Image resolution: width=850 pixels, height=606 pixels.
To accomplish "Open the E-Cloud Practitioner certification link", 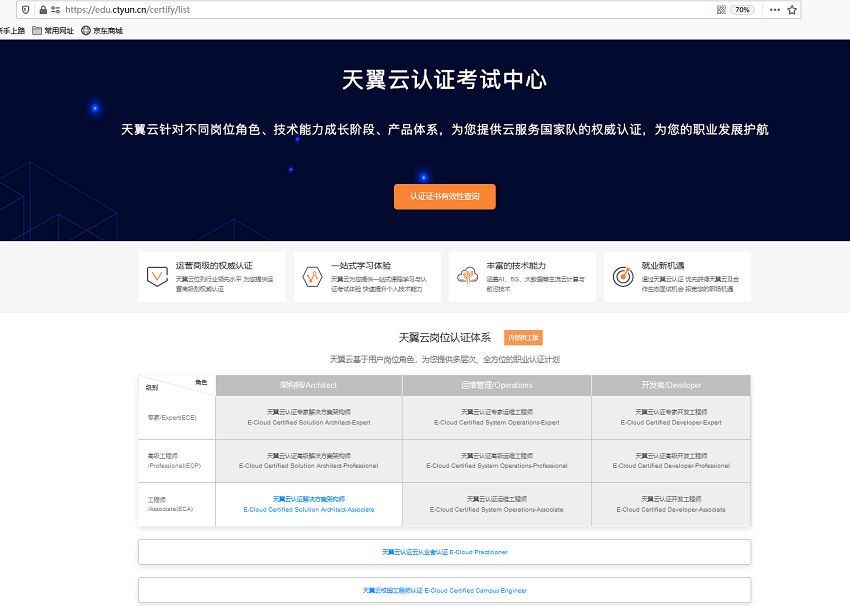I will pos(445,552).
